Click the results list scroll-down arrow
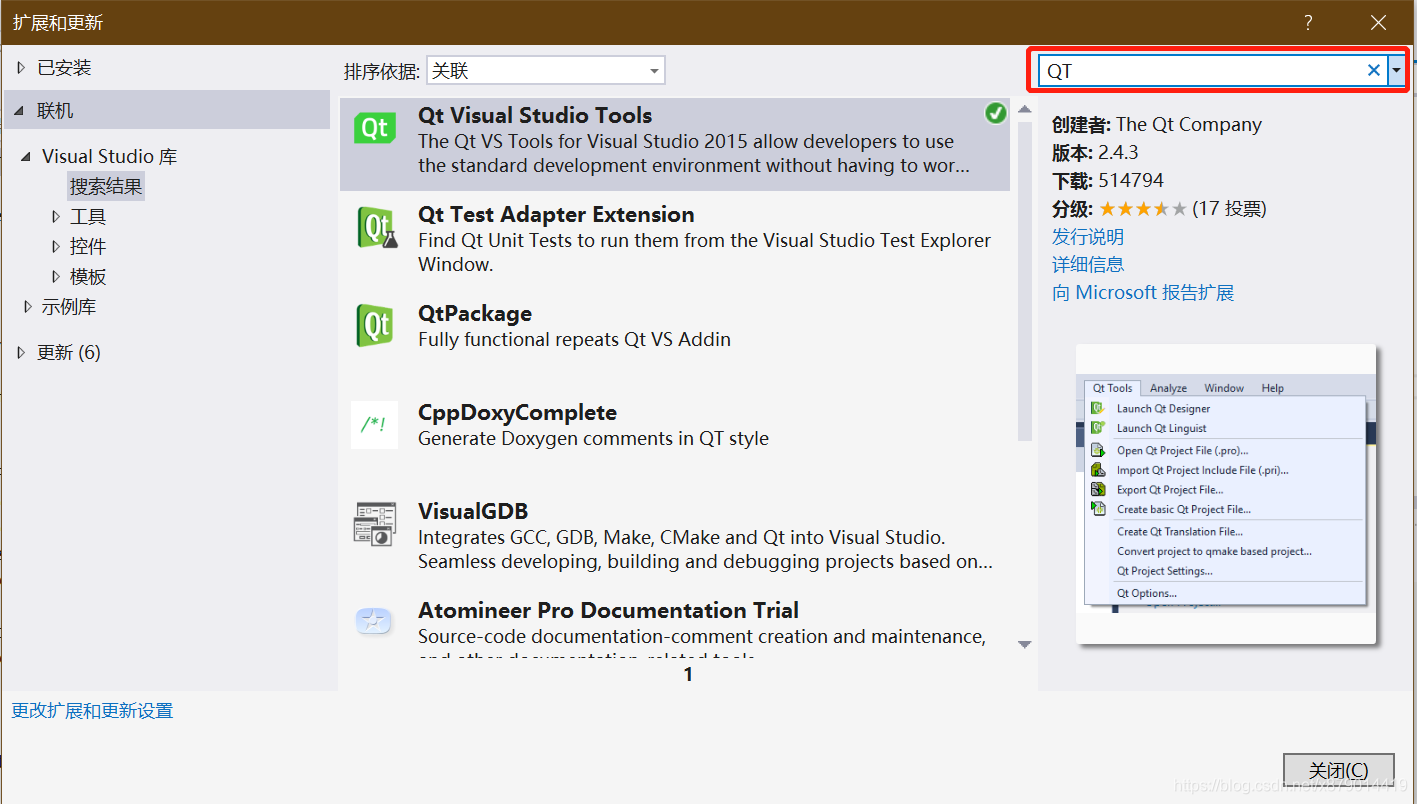1417x804 pixels. click(1025, 645)
